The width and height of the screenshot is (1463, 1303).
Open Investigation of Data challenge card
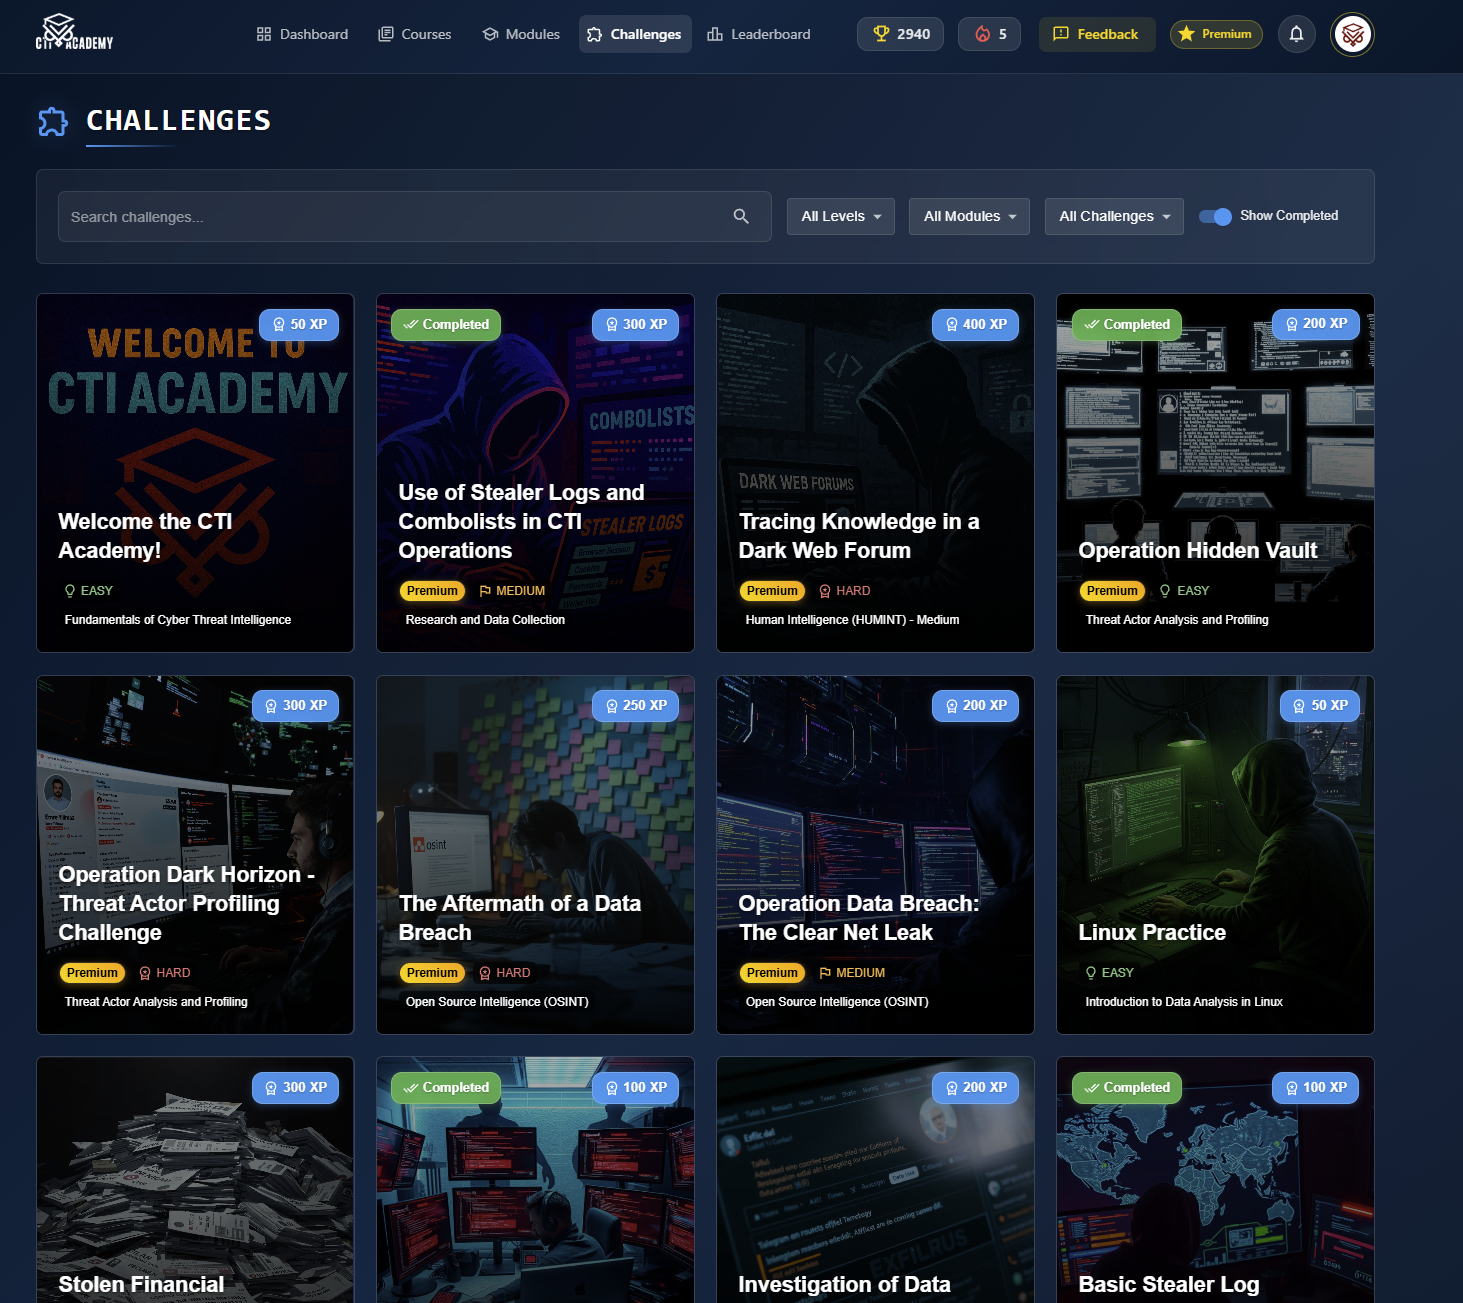click(x=875, y=1180)
